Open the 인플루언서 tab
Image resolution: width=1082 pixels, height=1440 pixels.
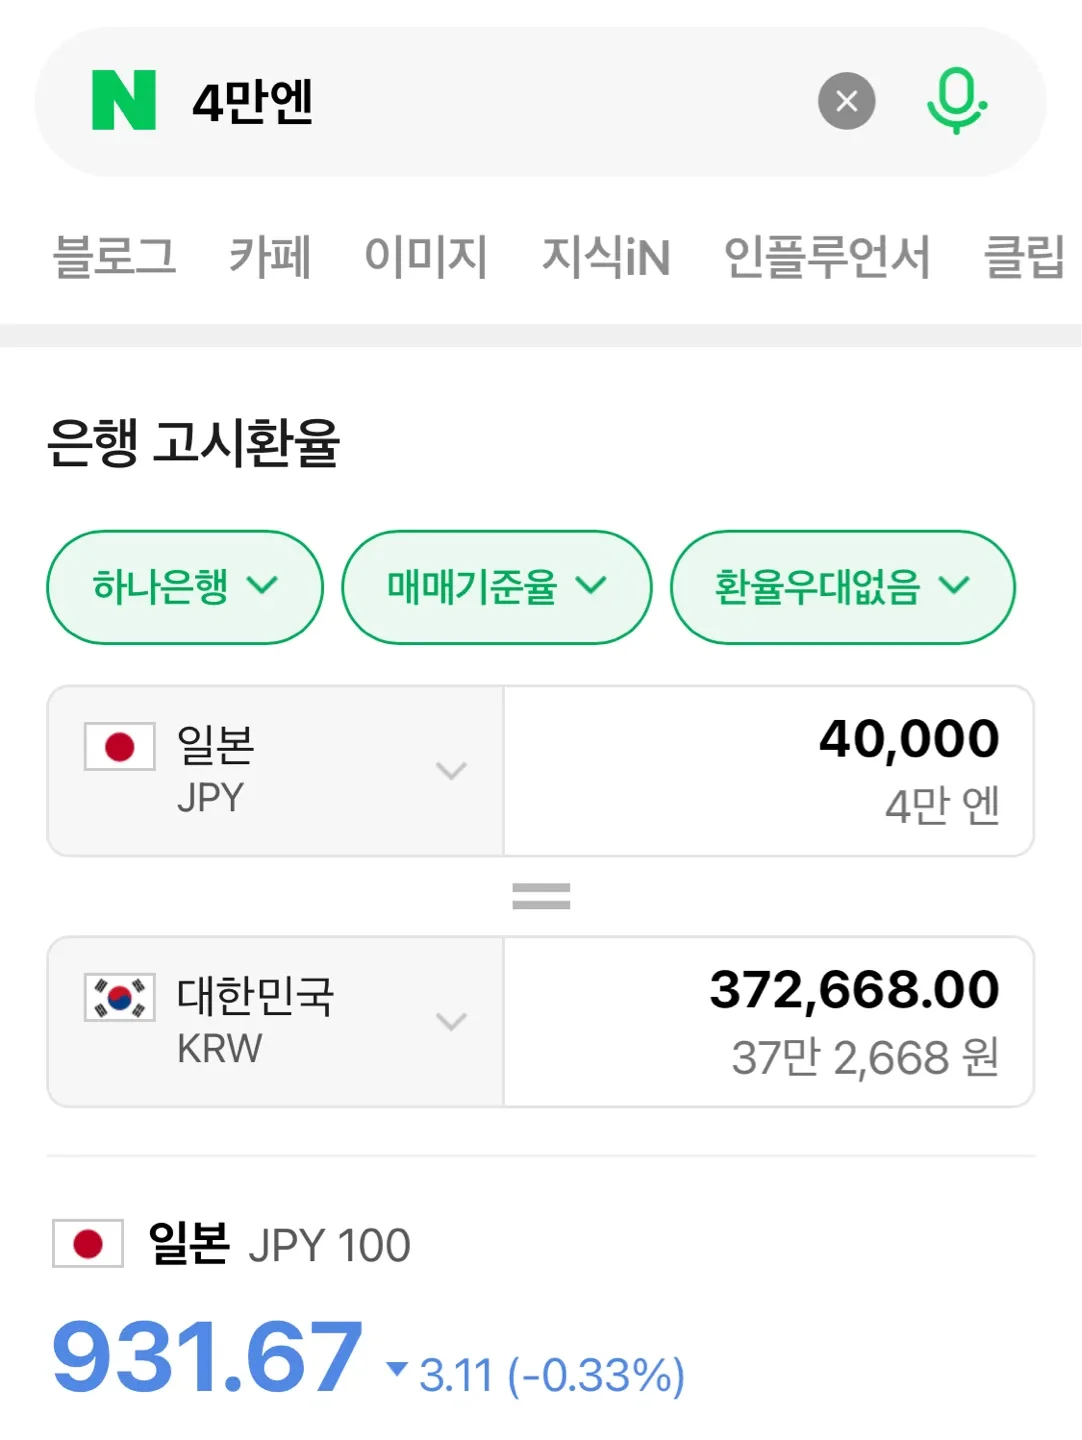[827, 256]
